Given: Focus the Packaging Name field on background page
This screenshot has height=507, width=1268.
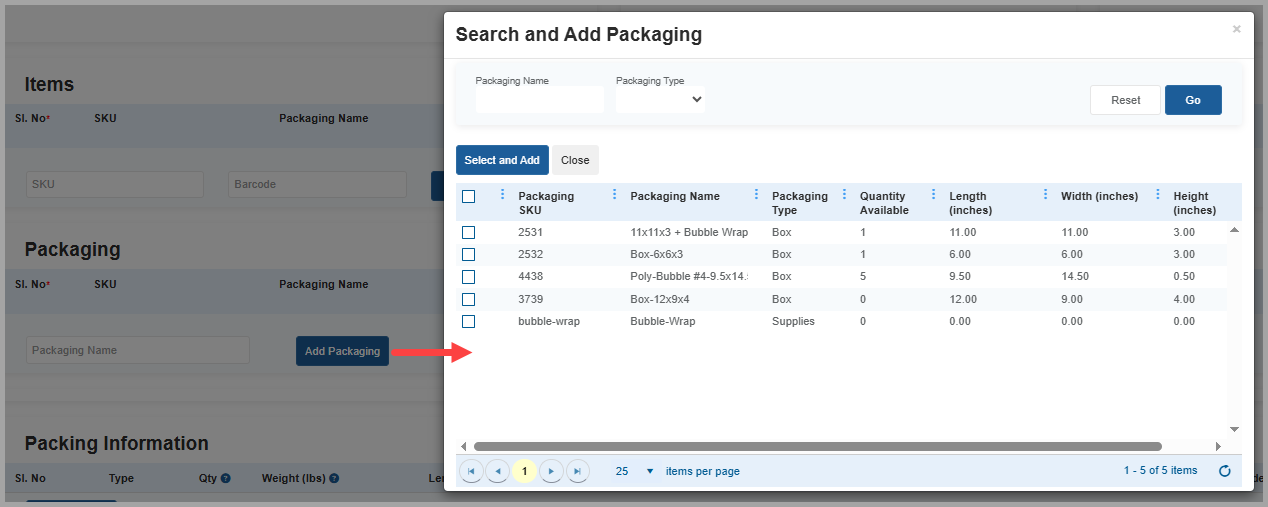Looking at the screenshot, I should point(138,350).
